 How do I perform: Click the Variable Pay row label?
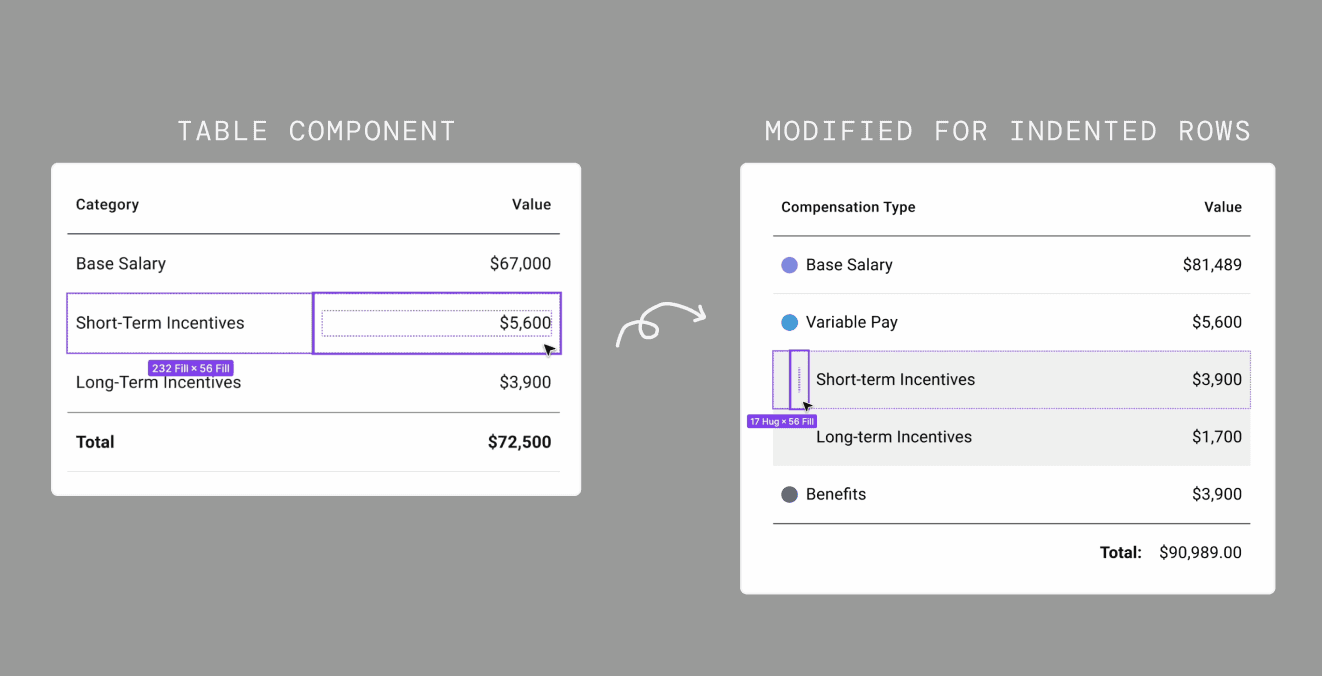pyautogui.click(x=852, y=322)
